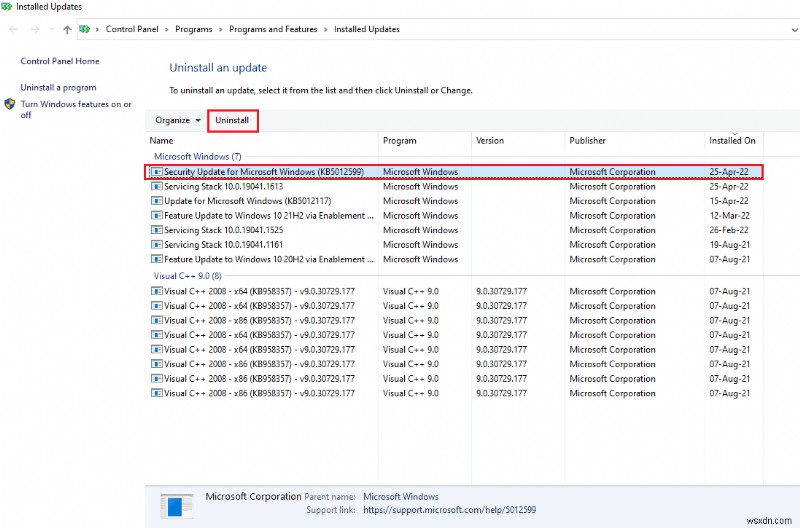
Task: Select Security Update for Microsoft Windows (KB5012599)
Action: [x=454, y=172]
